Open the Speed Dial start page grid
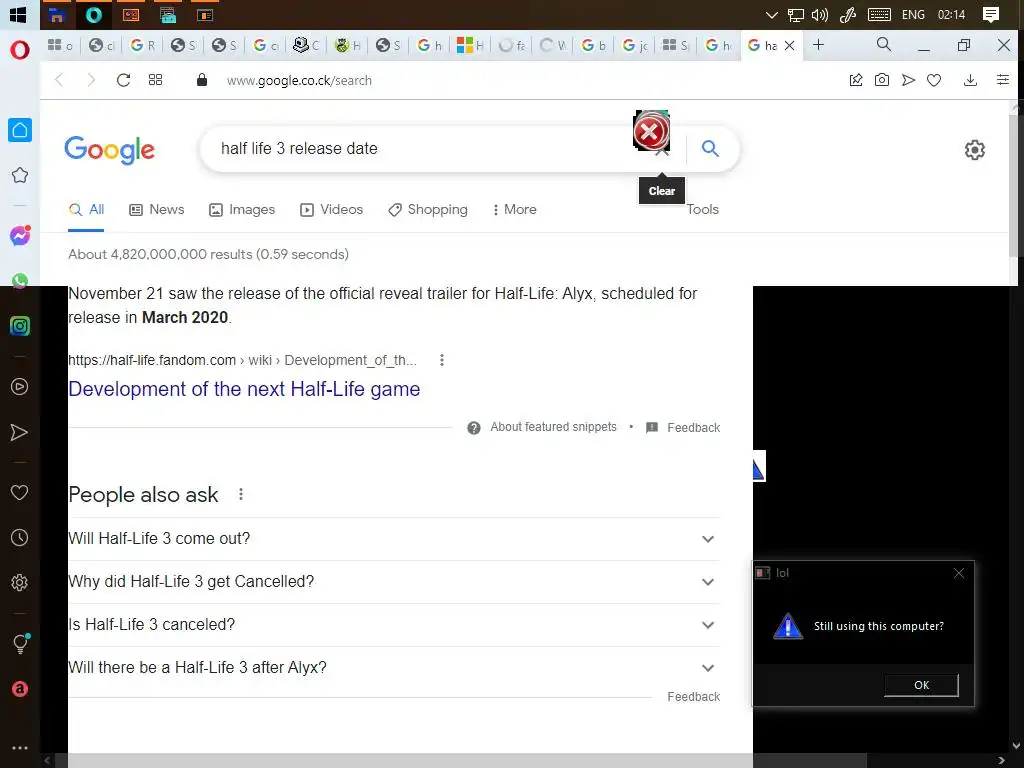 coord(155,80)
